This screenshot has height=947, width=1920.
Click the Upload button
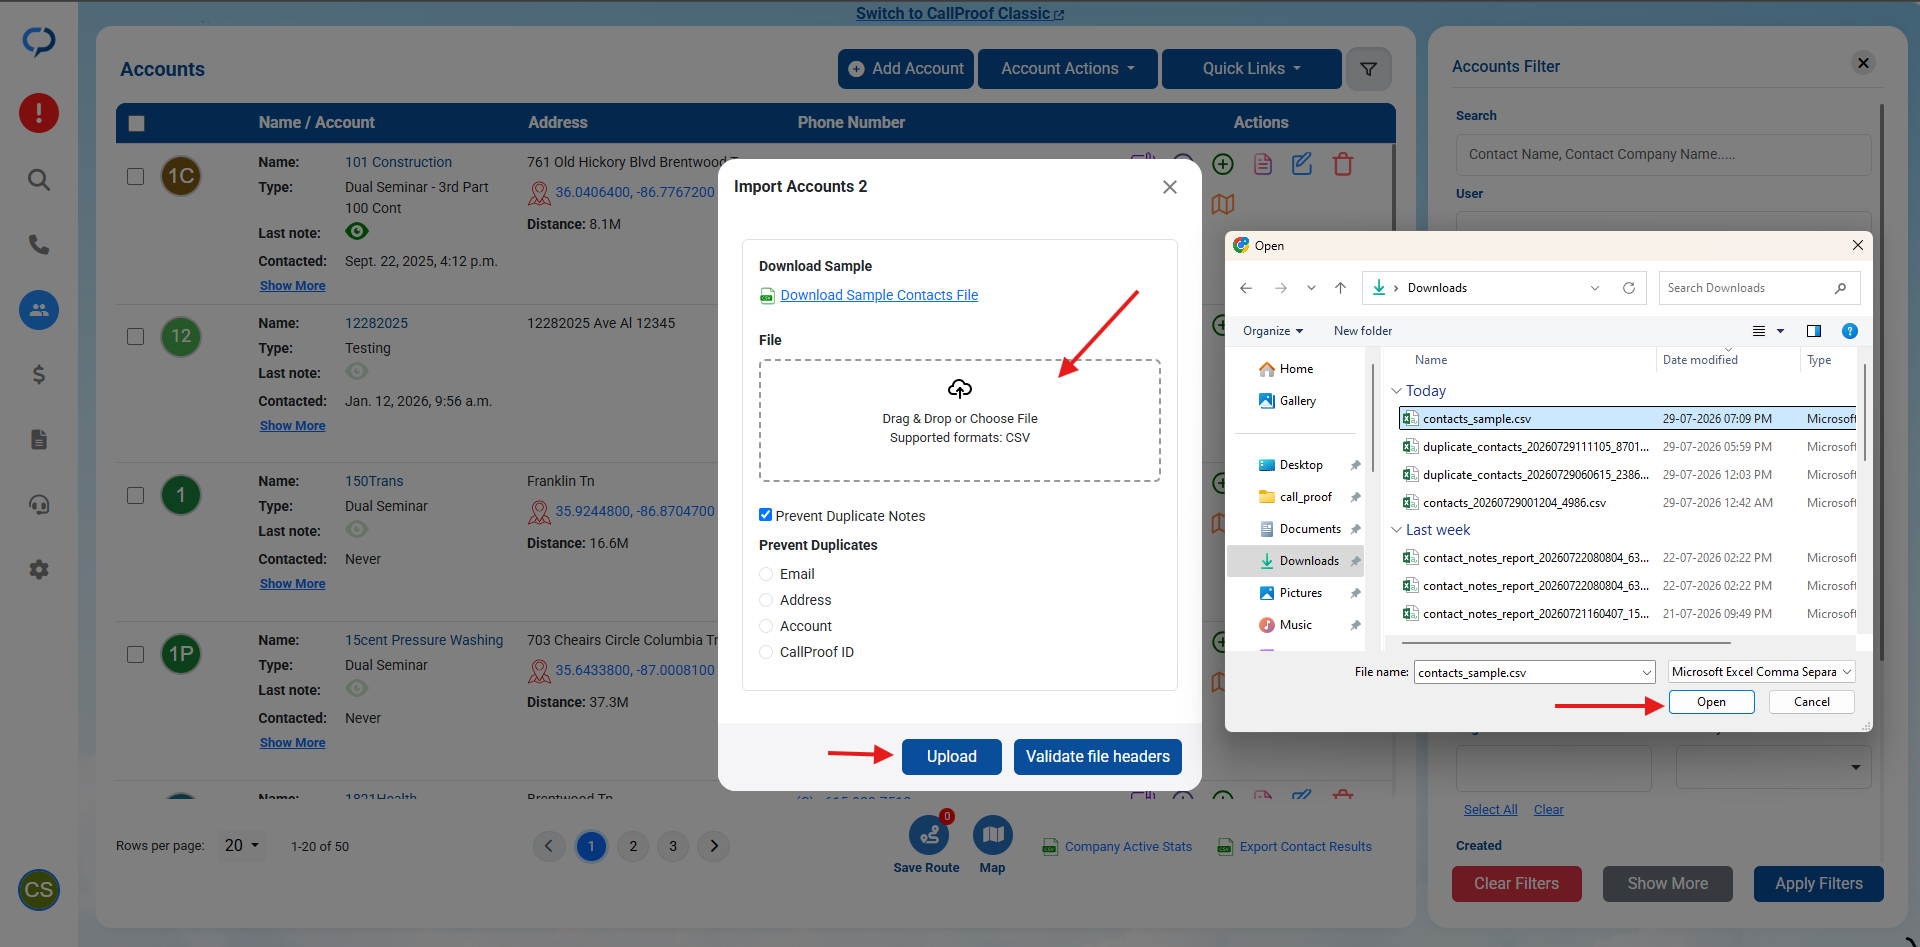(x=952, y=757)
